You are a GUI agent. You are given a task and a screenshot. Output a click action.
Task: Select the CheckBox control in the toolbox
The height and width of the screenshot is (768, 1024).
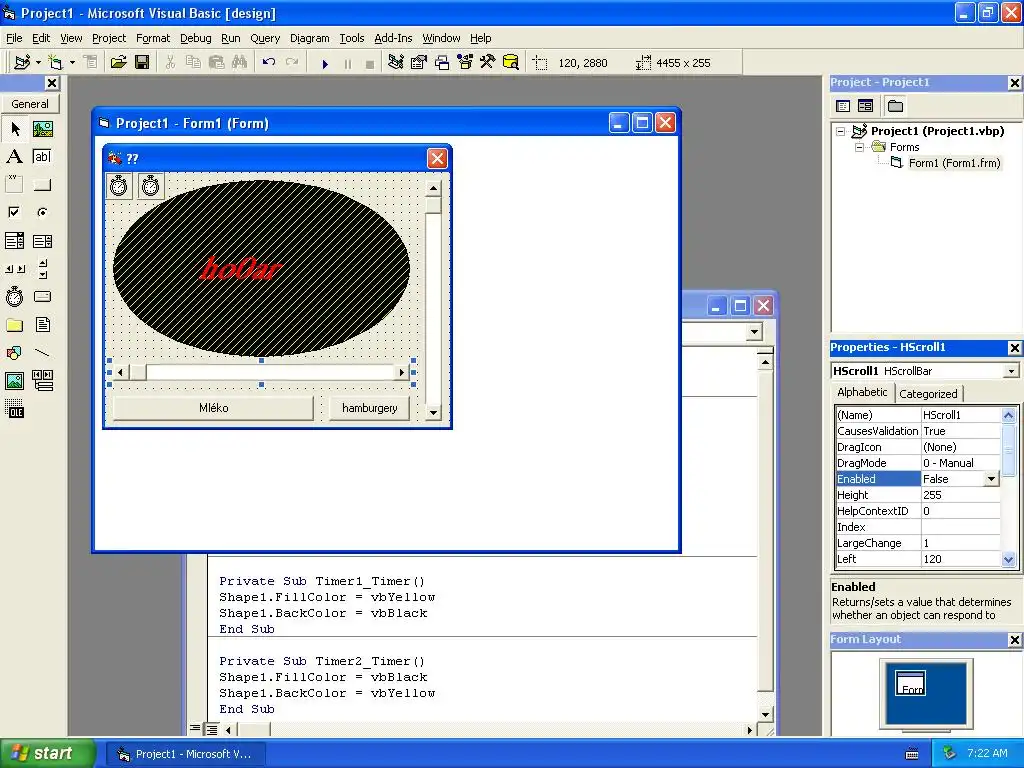tap(14, 212)
